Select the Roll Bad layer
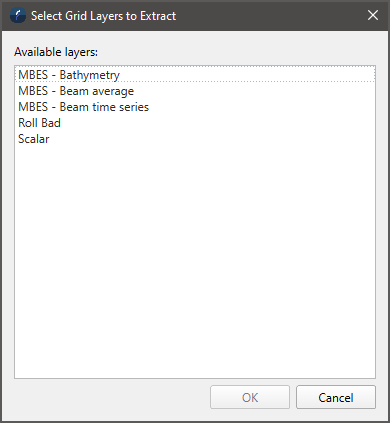 (195, 123)
